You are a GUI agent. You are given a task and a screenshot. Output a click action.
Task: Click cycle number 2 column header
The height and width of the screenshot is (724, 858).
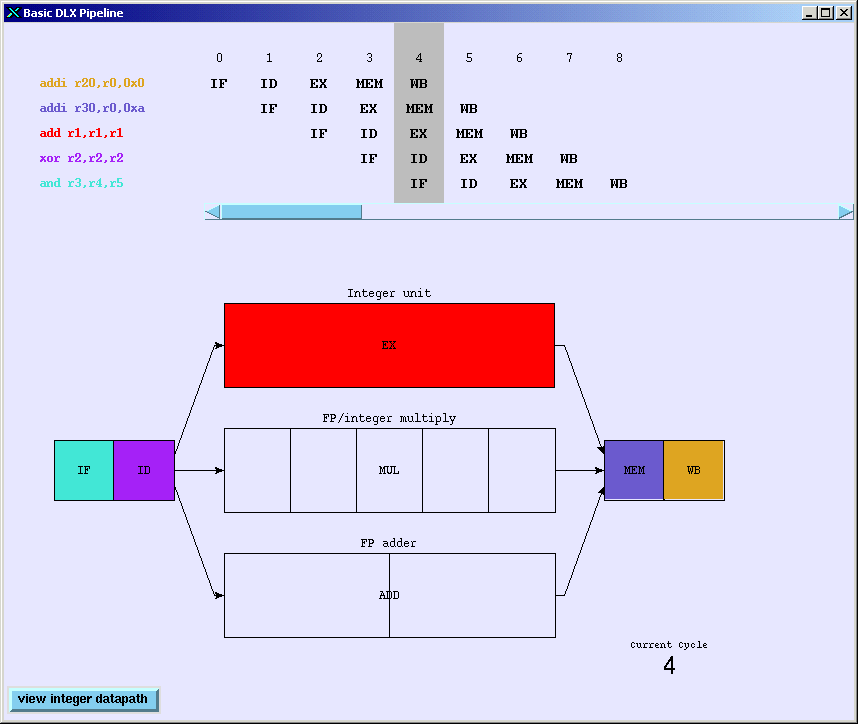click(319, 58)
